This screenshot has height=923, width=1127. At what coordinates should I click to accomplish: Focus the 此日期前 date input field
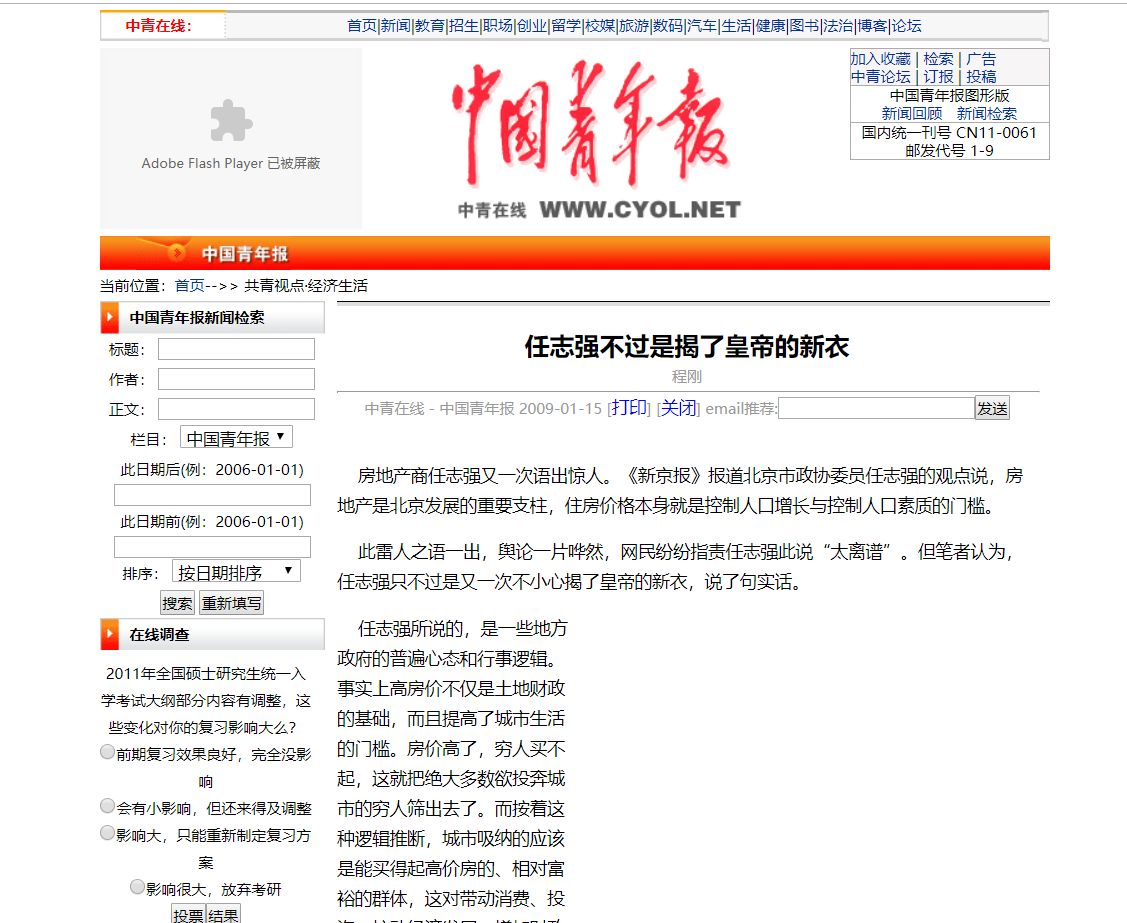[212, 547]
